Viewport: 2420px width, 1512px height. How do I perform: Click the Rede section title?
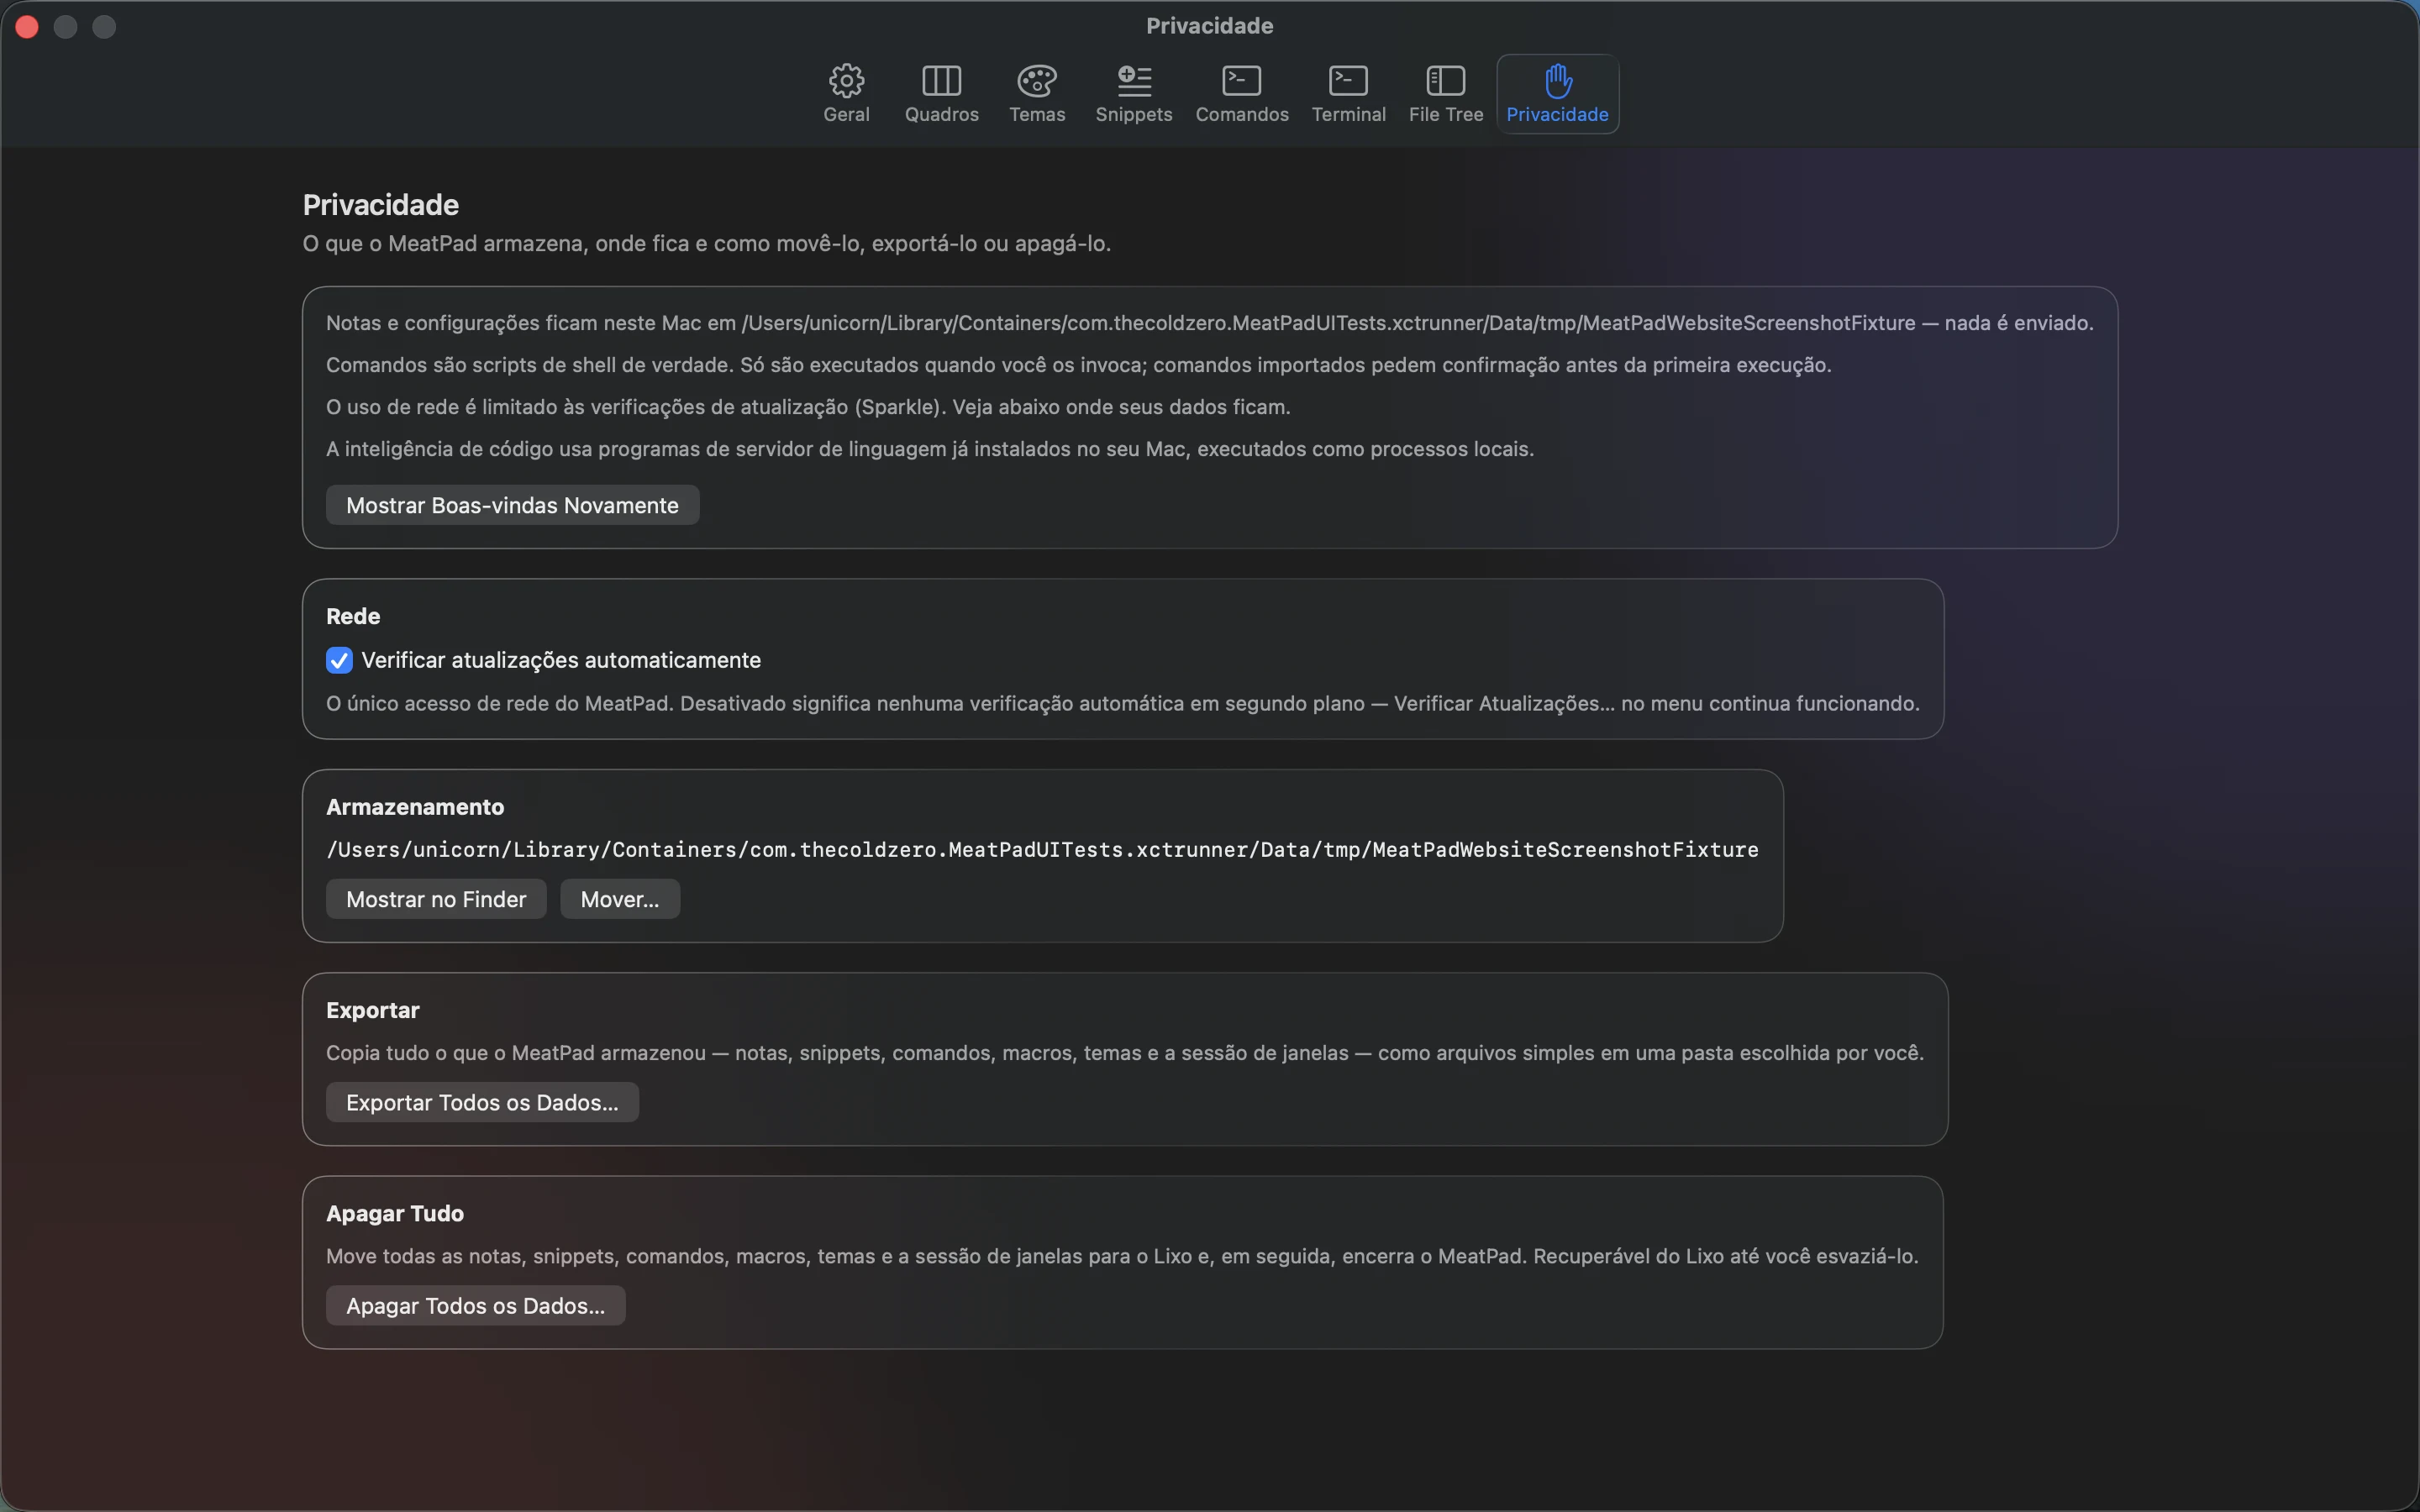tap(353, 616)
